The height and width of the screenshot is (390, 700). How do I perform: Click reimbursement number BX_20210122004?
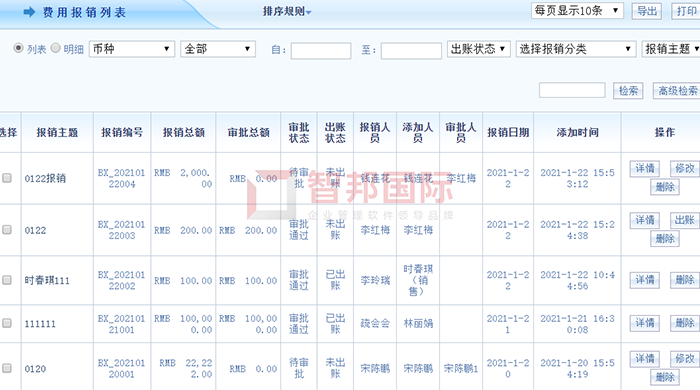(x=121, y=178)
